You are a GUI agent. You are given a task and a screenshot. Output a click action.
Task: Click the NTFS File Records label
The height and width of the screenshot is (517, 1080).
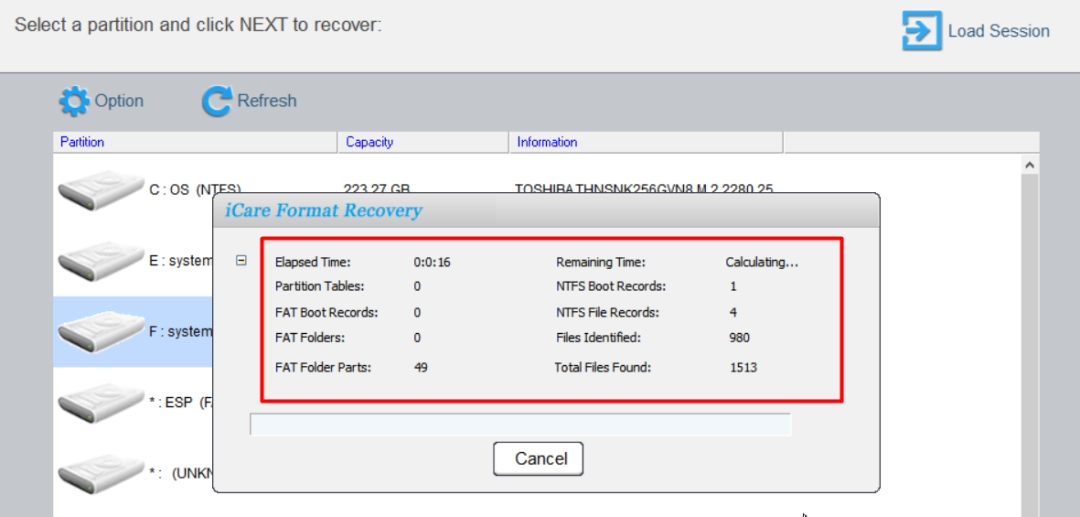click(x=608, y=313)
